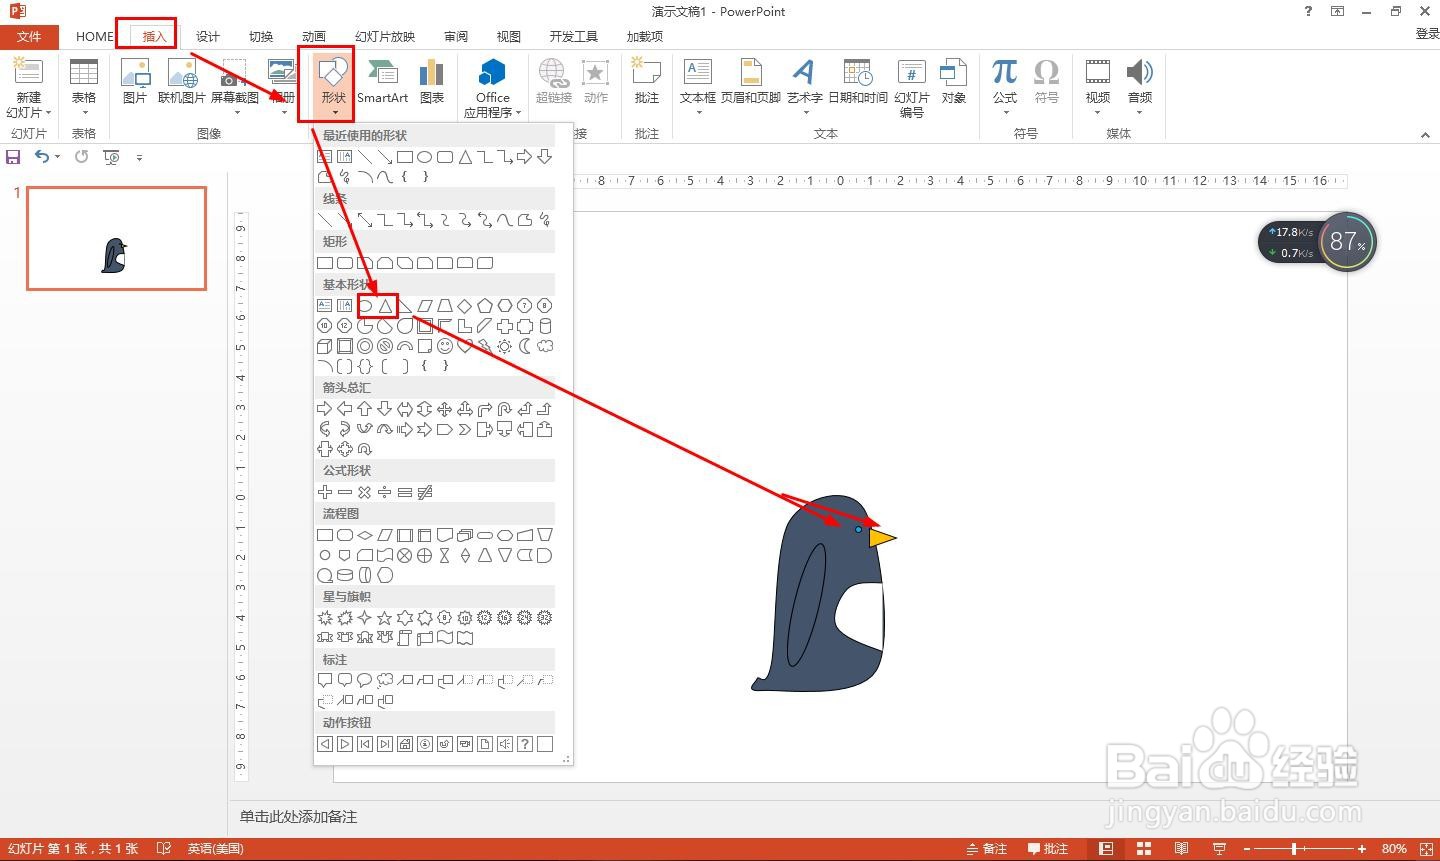Switch to Reading view in status bar
This screenshot has width=1440, height=861.
click(1182, 849)
